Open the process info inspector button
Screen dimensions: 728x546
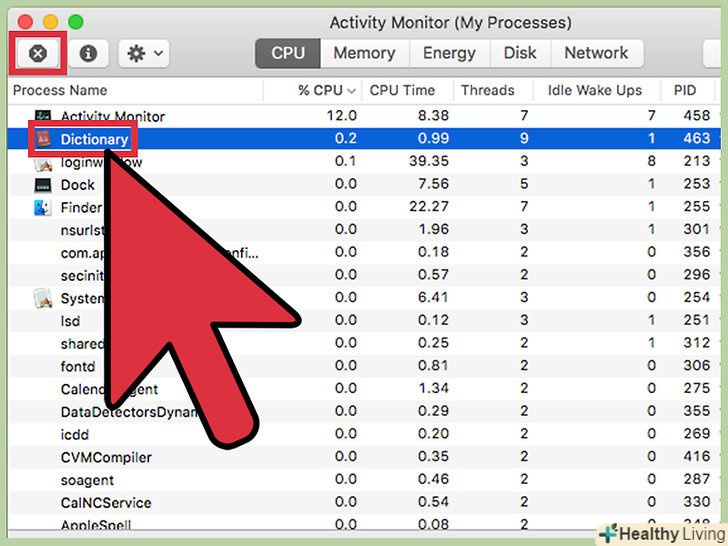tap(88, 53)
